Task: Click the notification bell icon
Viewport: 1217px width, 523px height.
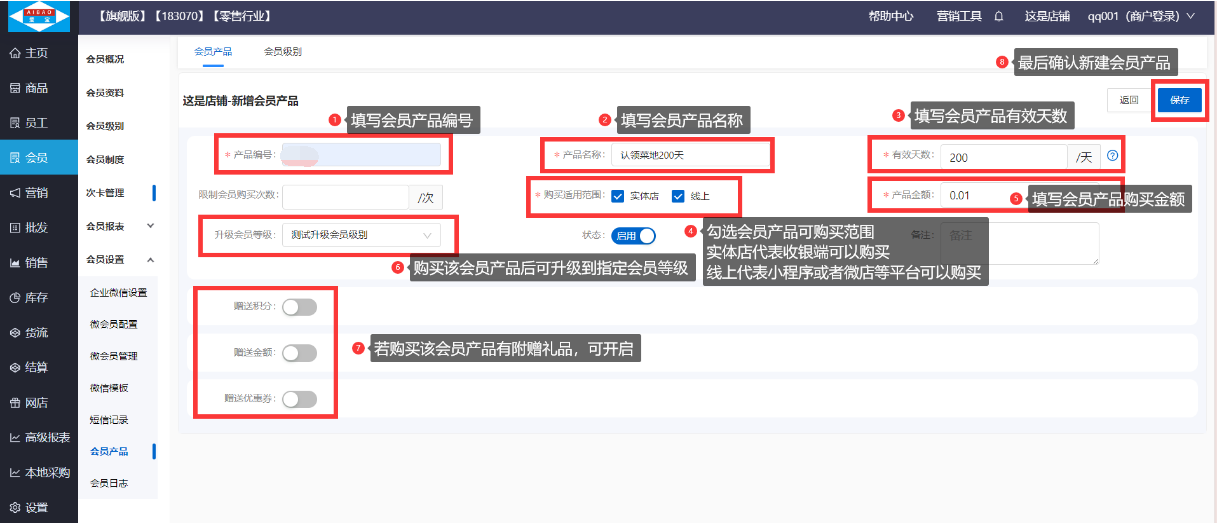Action: (998, 17)
